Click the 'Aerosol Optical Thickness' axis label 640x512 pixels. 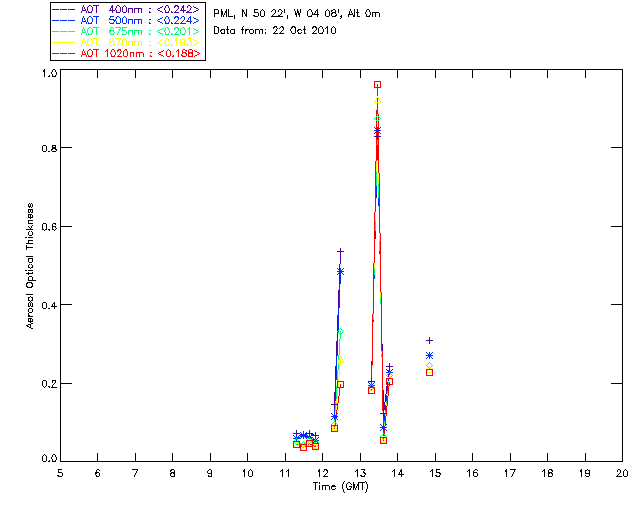pyautogui.click(x=30, y=266)
